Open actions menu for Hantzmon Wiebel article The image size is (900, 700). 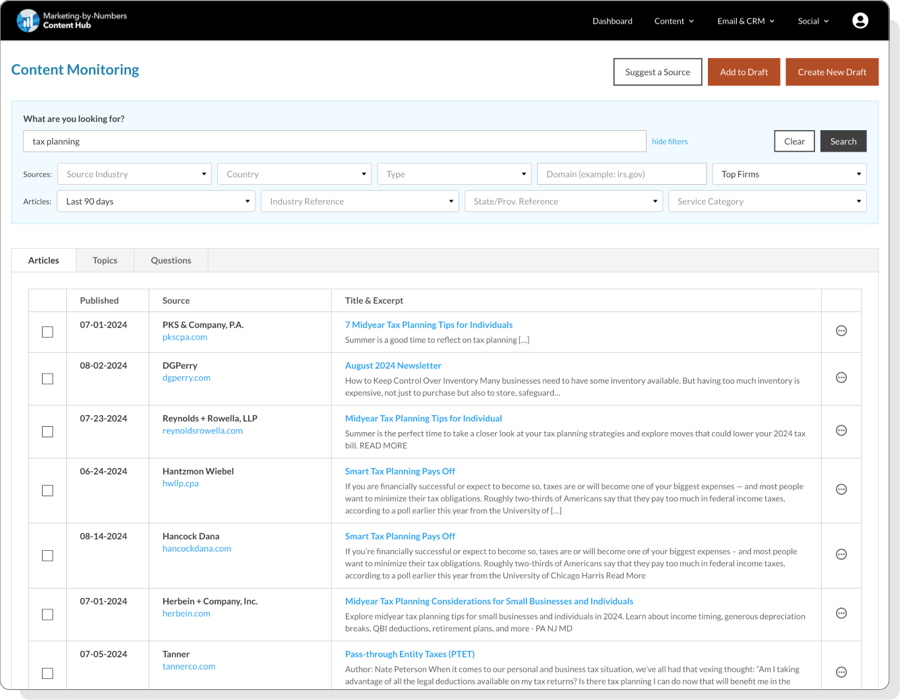tap(841, 490)
